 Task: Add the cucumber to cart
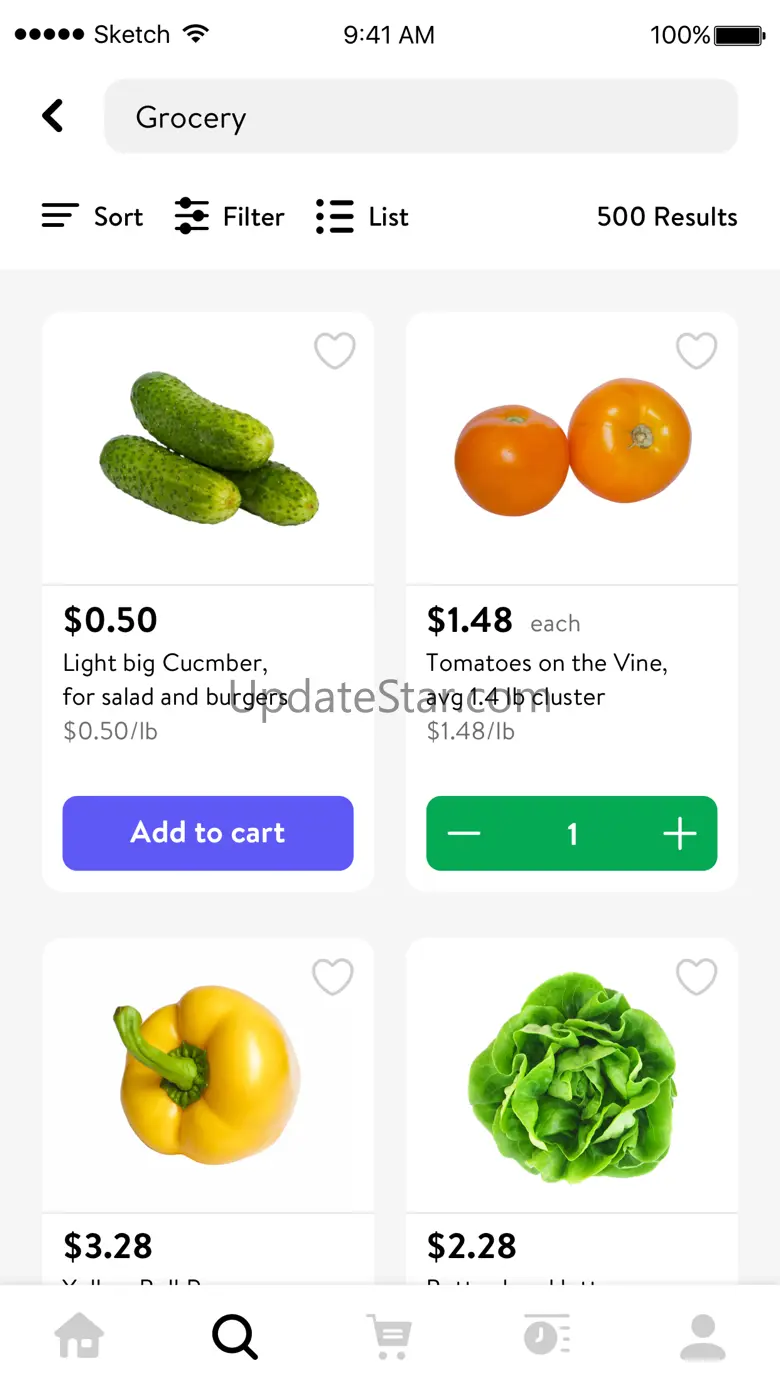click(x=208, y=833)
